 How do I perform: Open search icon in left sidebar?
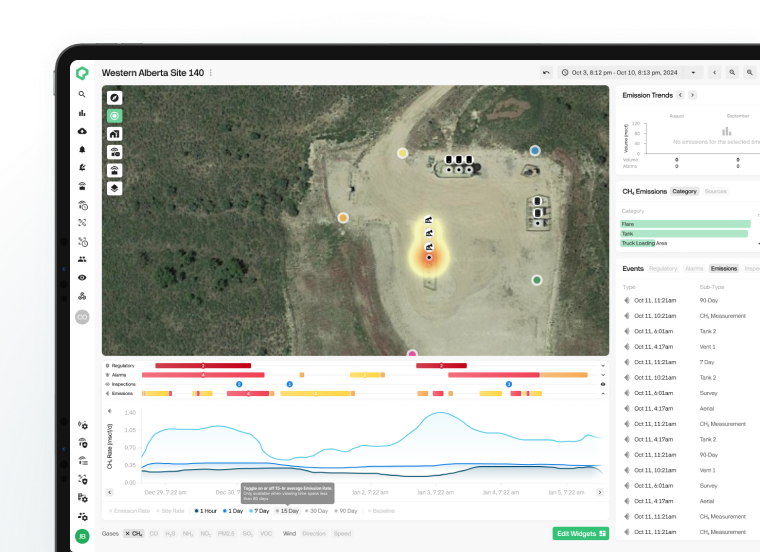(x=82, y=95)
